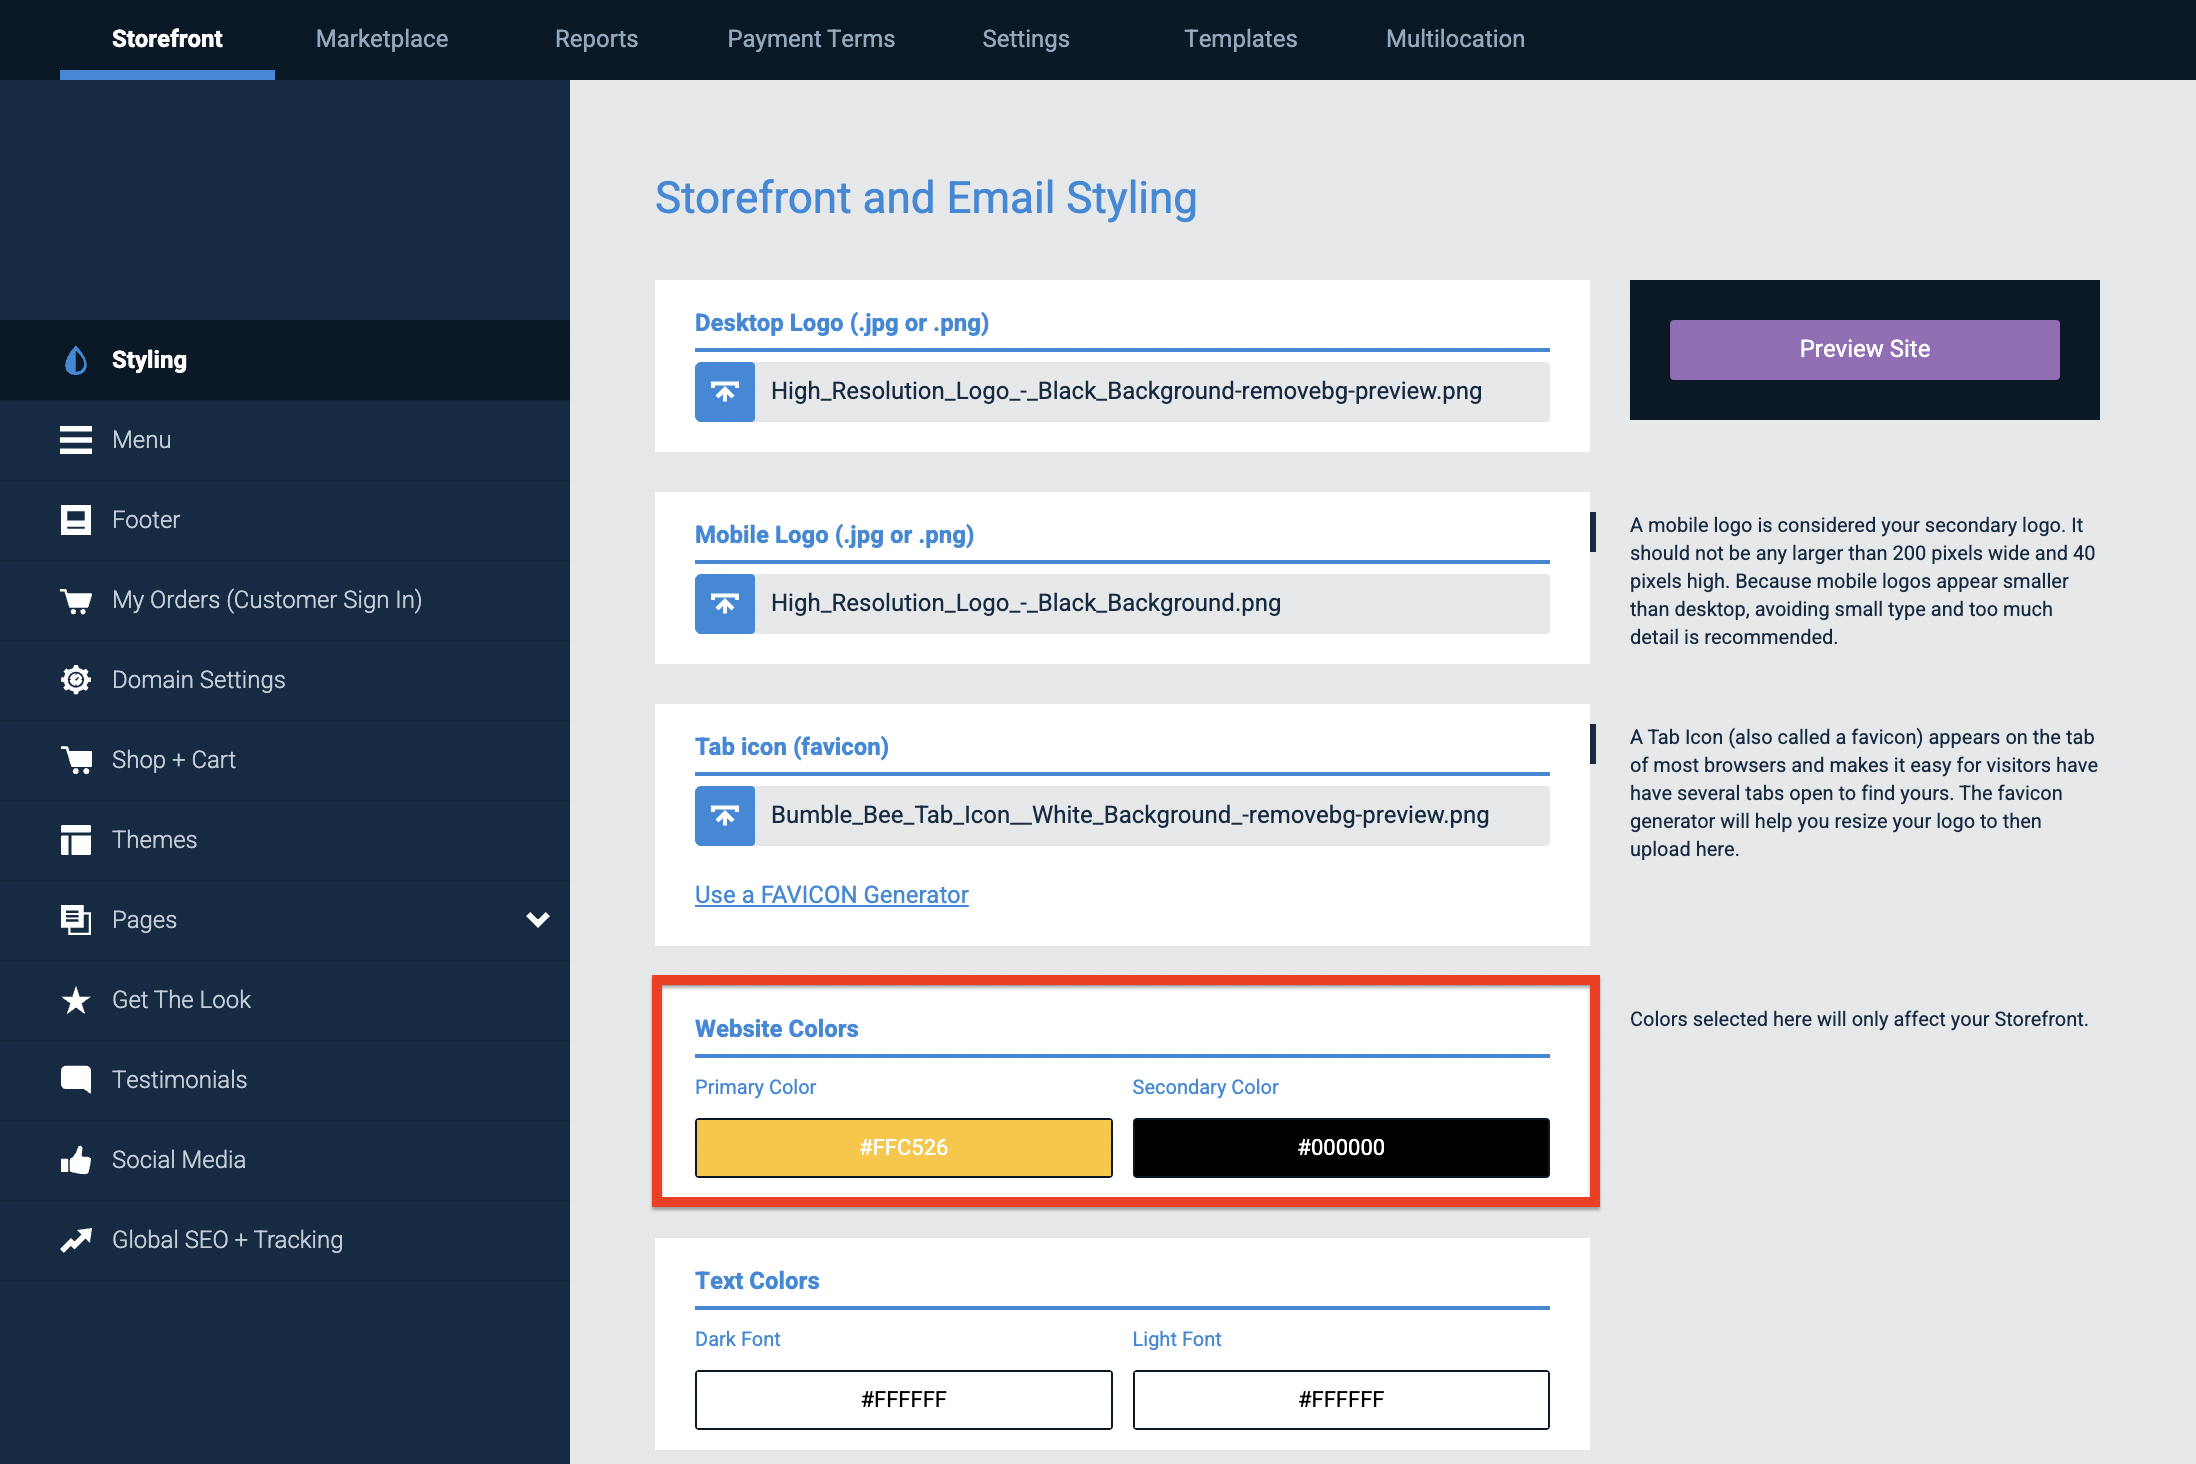Image resolution: width=2196 pixels, height=1464 pixels.
Task: Click the Dark Font #FFFFFF input field
Action: point(902,1399)
